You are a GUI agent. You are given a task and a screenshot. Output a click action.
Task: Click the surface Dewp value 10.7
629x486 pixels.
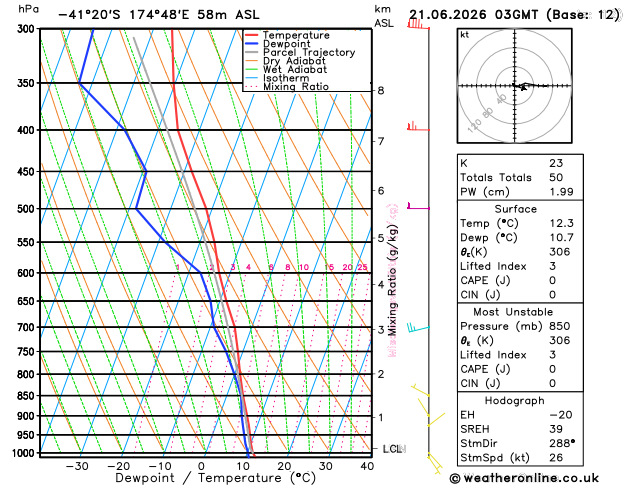pos(561,237)
